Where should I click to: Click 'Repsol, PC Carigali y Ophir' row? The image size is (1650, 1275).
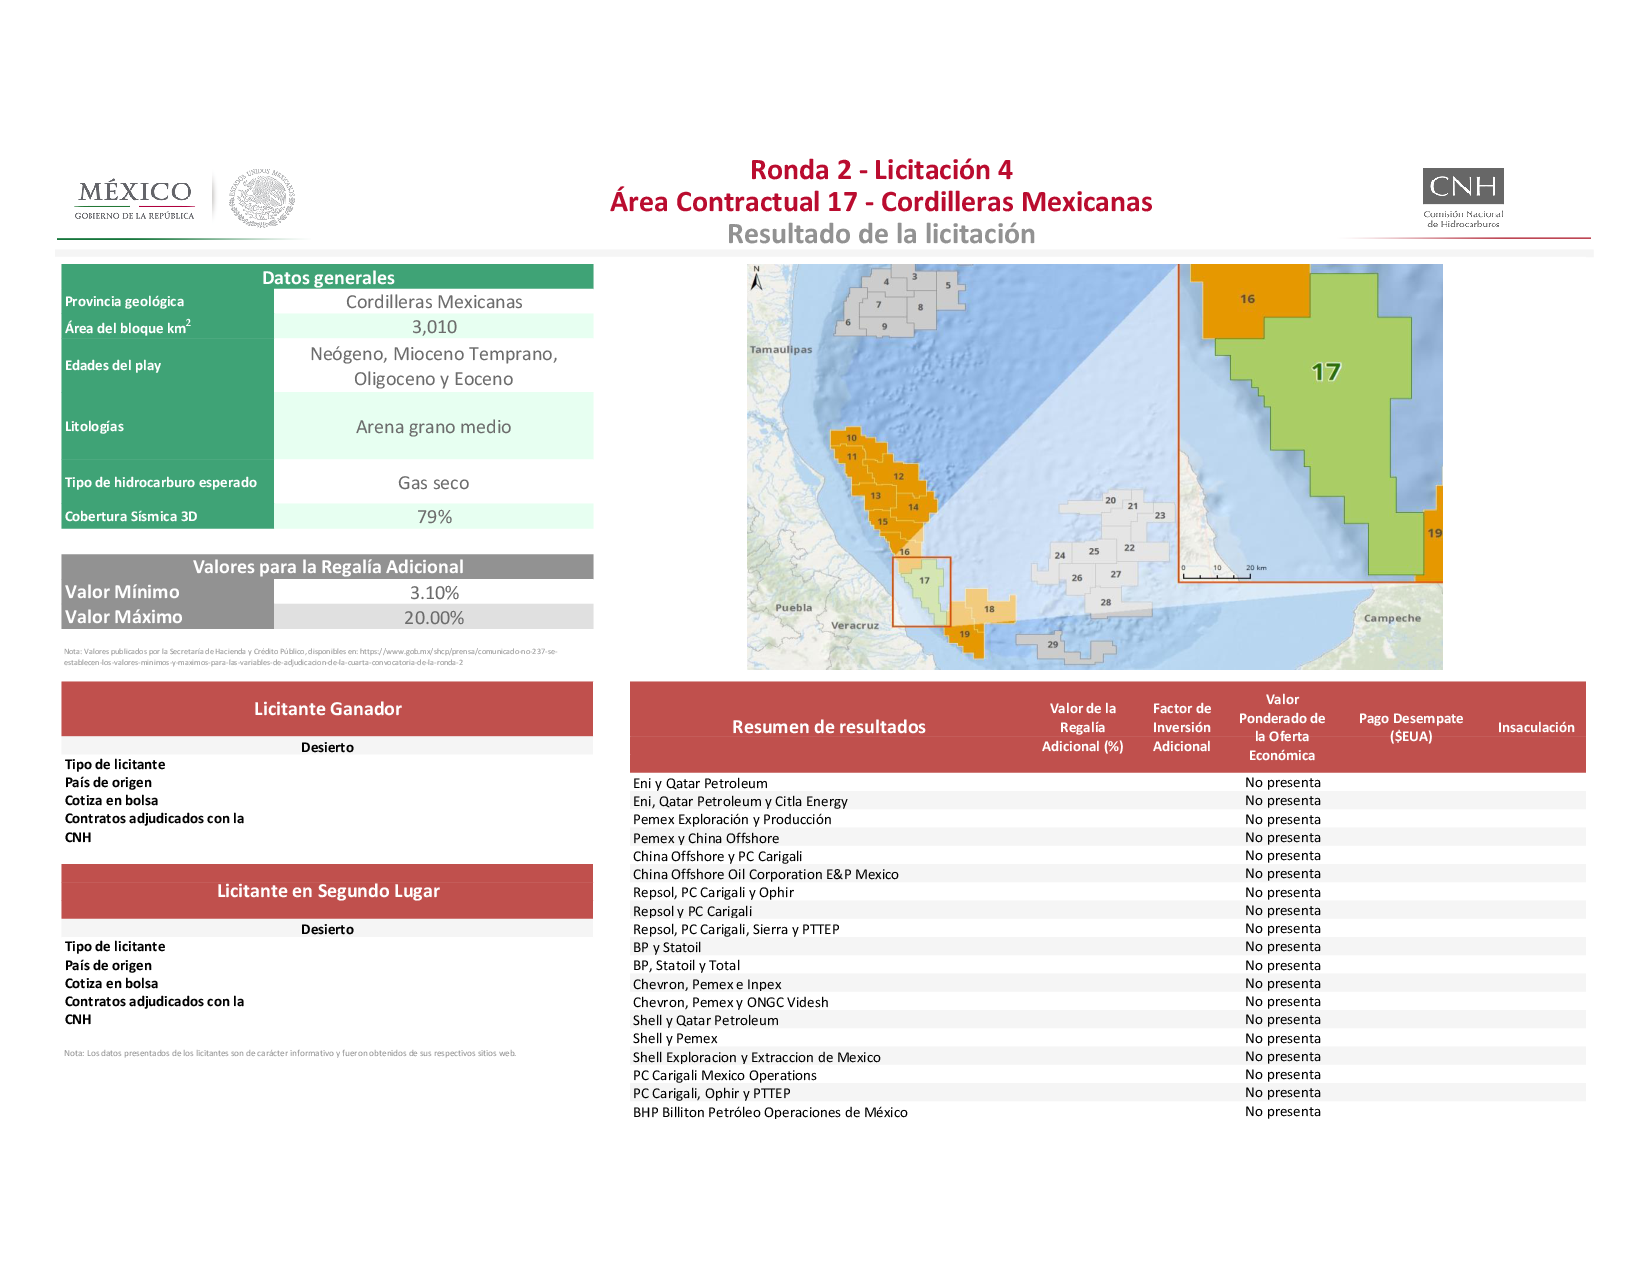[1108, 892]
